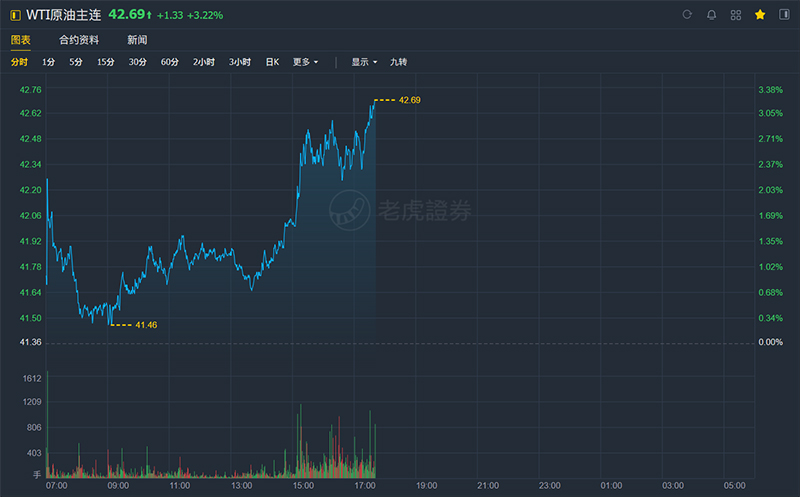Click the yellow contract icon beside WTI原油主连

[x=15, y=15]
